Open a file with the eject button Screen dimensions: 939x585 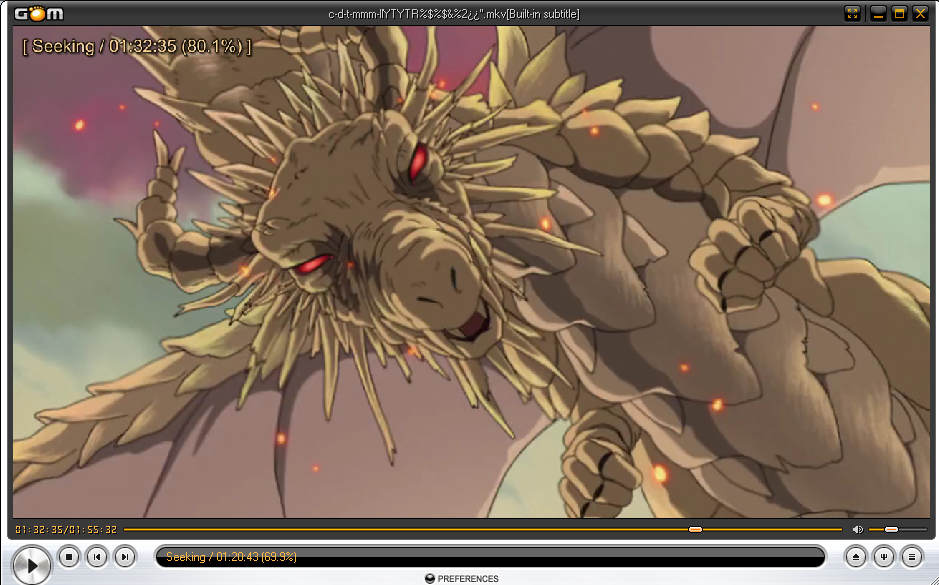click(855, 557)
